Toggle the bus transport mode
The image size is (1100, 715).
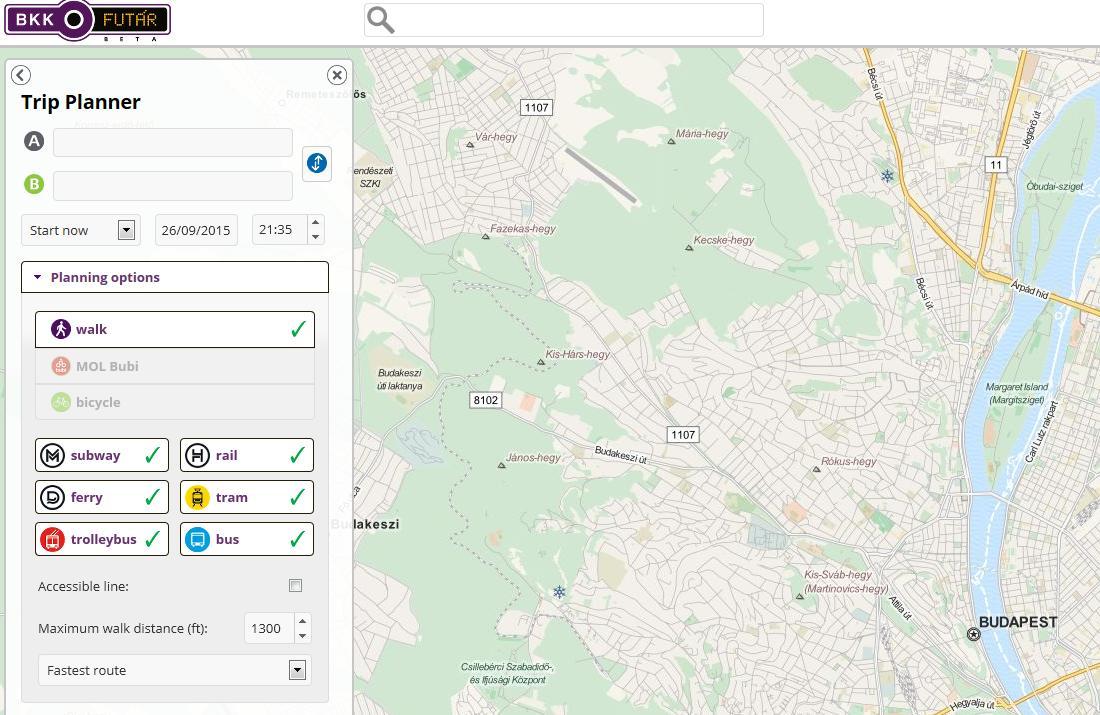pyautogui.click(x=247, y=539)
